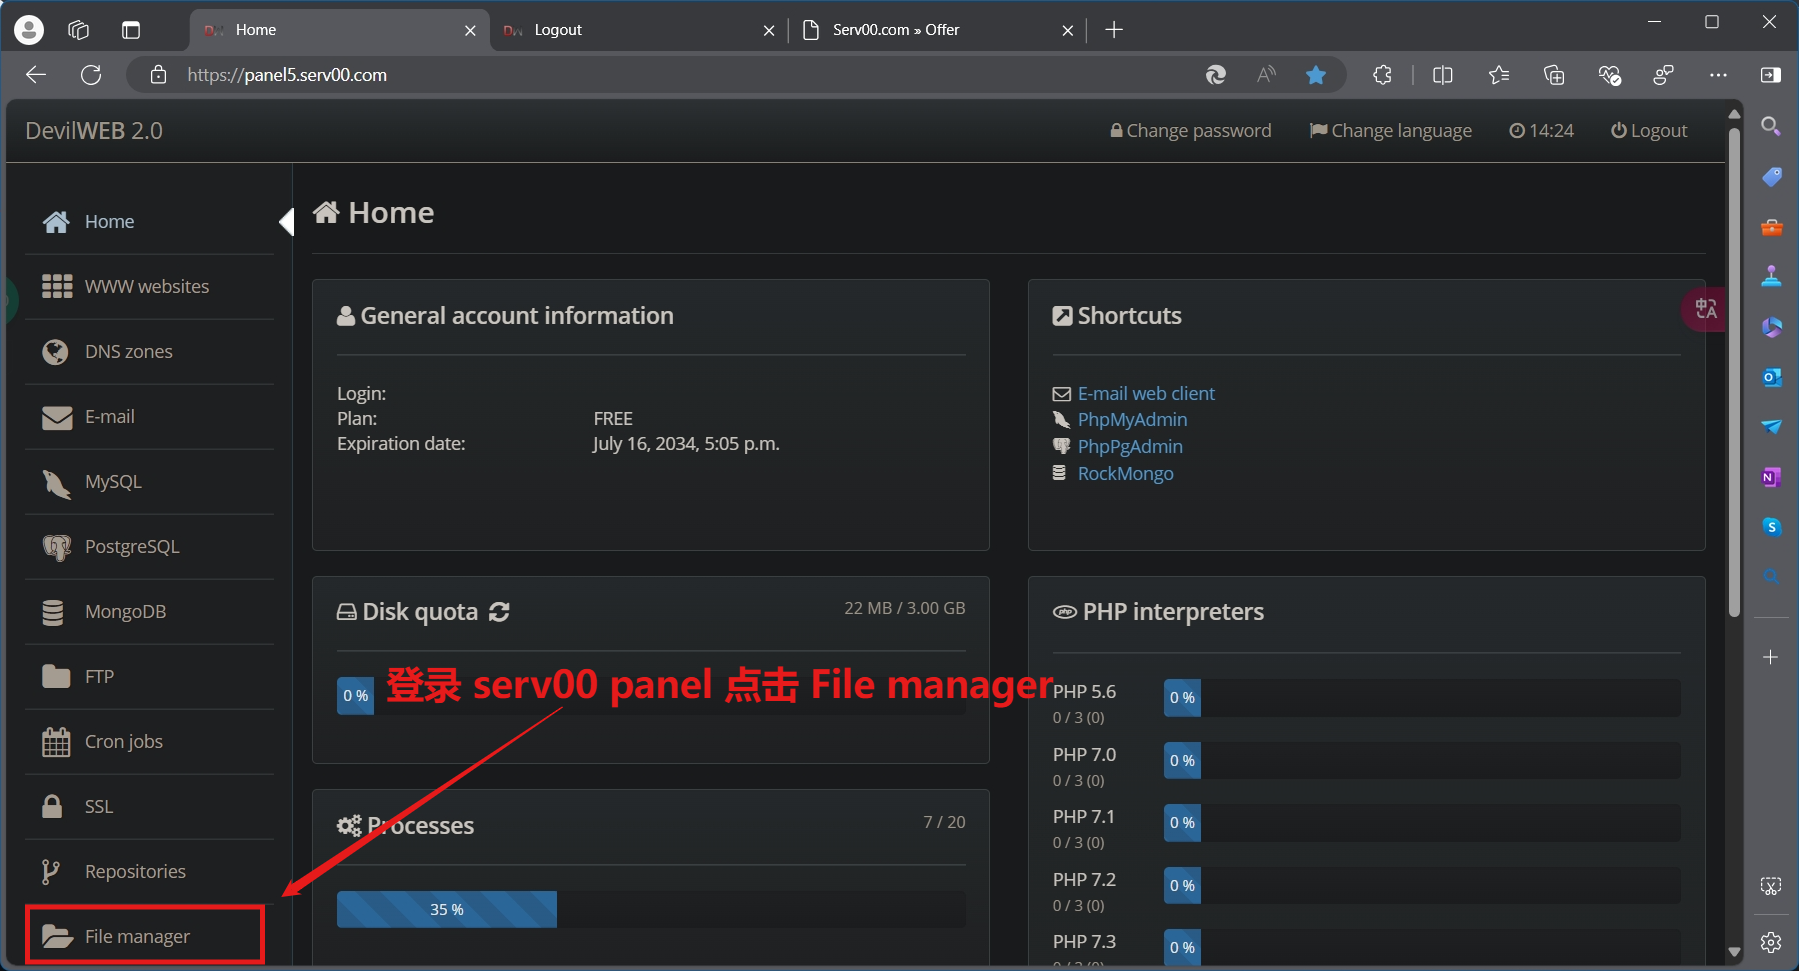This screenshot has height=971, width=1799.
Task: Open PostgreSQL section
Action: (x=149, y=547)
